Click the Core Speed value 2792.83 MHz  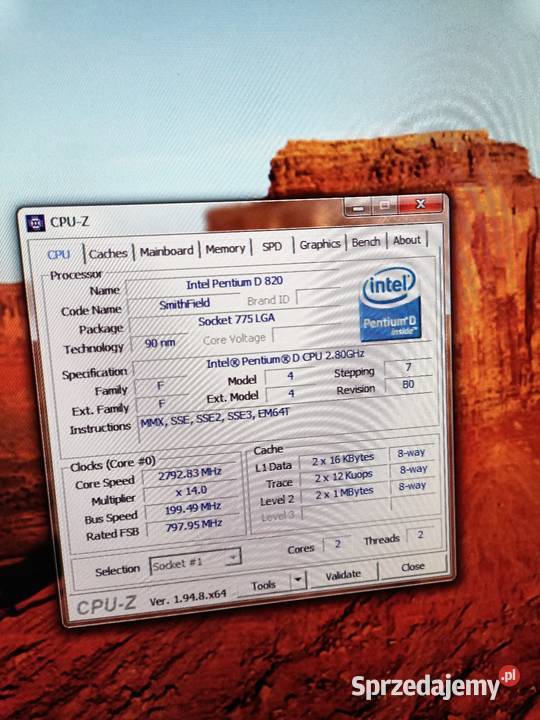point(190,474)
